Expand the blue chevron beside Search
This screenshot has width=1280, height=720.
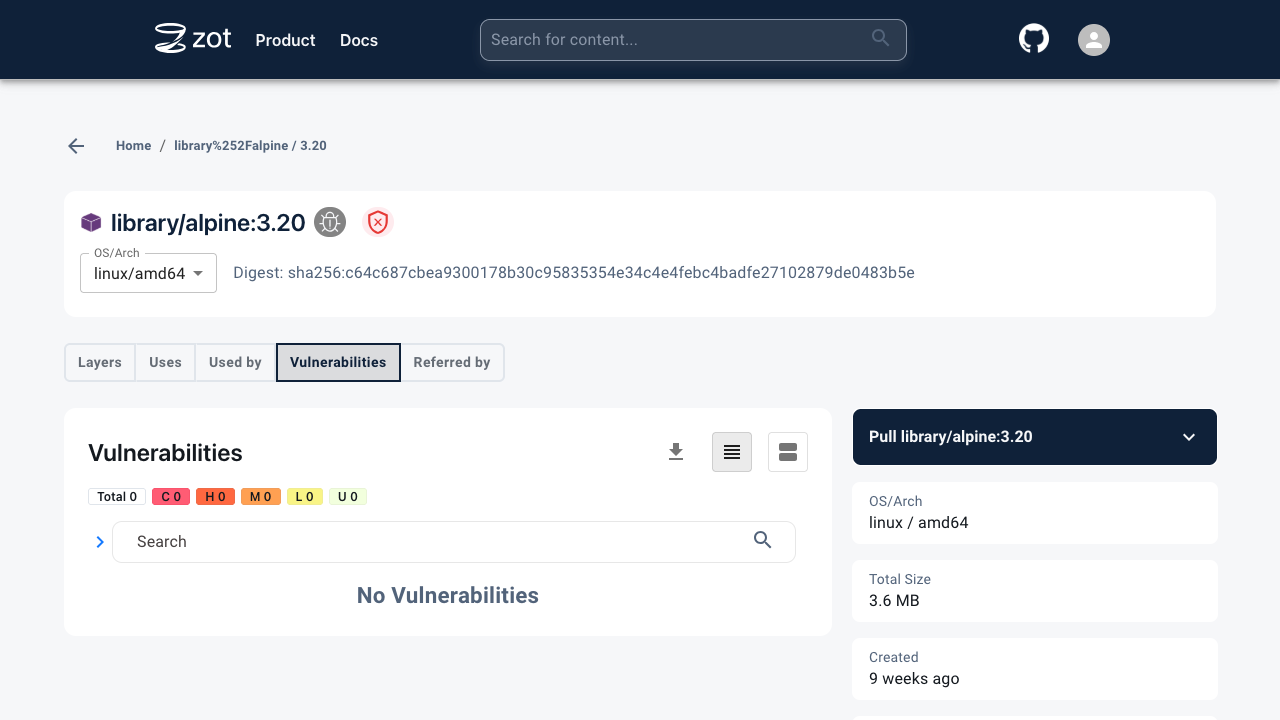100,542
